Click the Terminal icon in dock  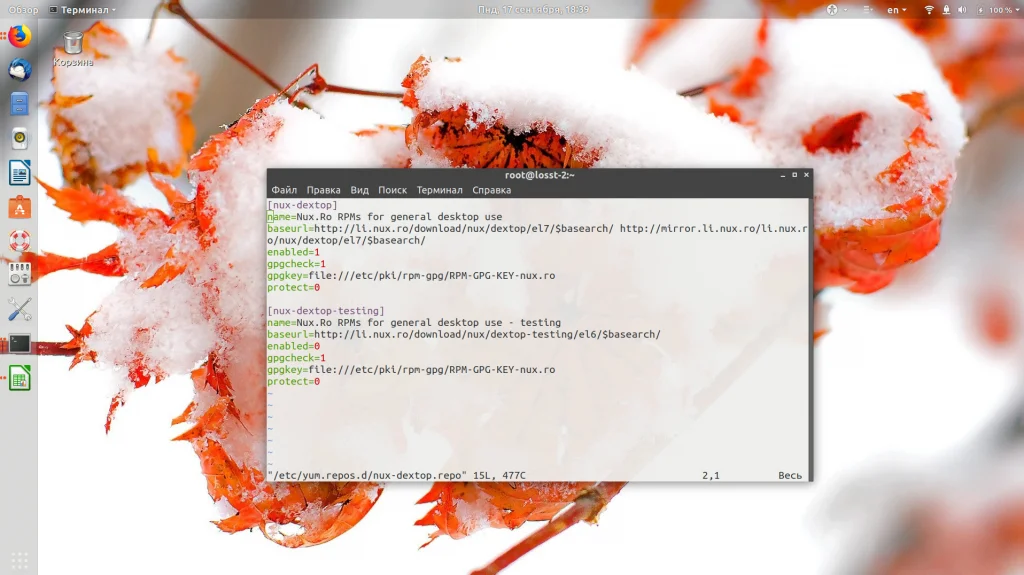click(x=20, y=344)
